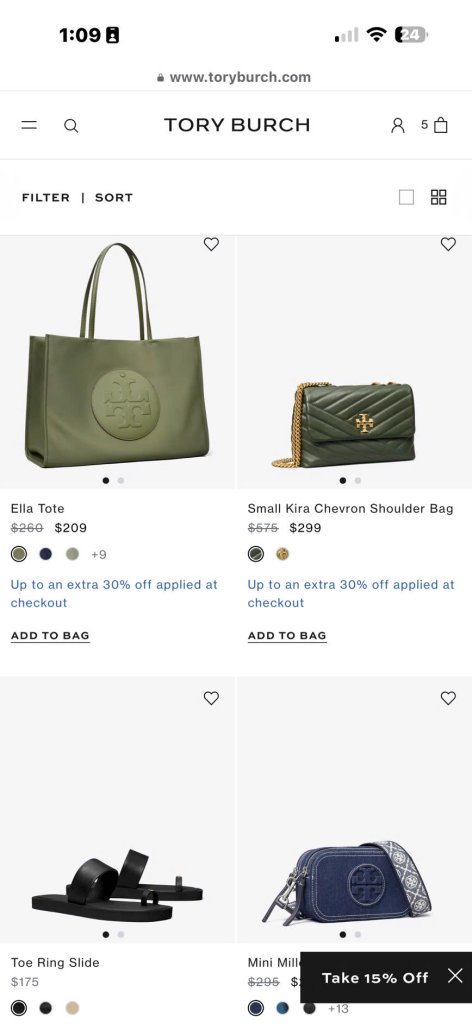This screenshot has height=1024, width=472.
Task: Add Small Kira Chevron bag to bag
Action: click(x=287, y=635)
